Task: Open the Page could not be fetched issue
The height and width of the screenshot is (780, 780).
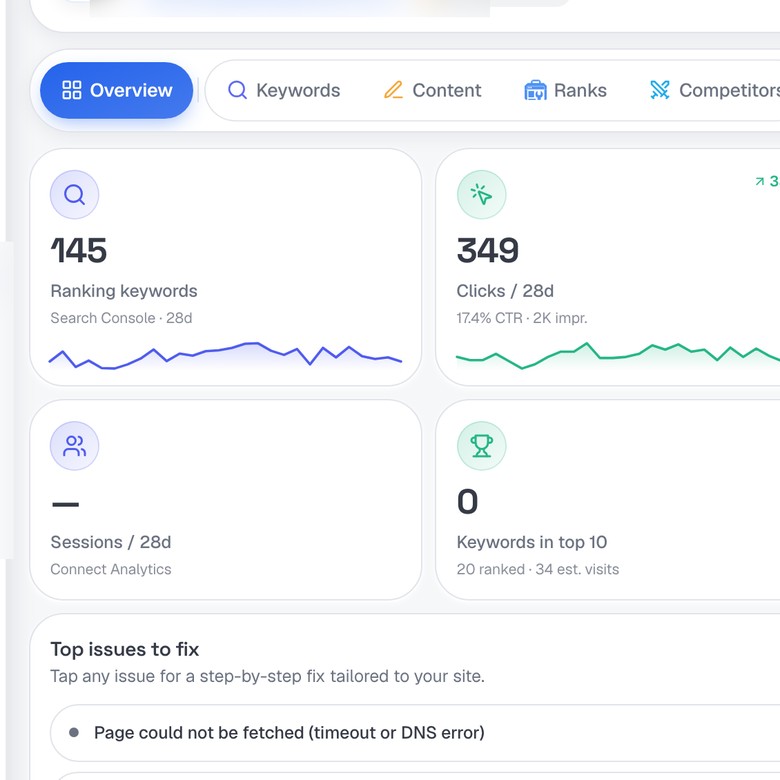Action: click(x=415, y=733)
